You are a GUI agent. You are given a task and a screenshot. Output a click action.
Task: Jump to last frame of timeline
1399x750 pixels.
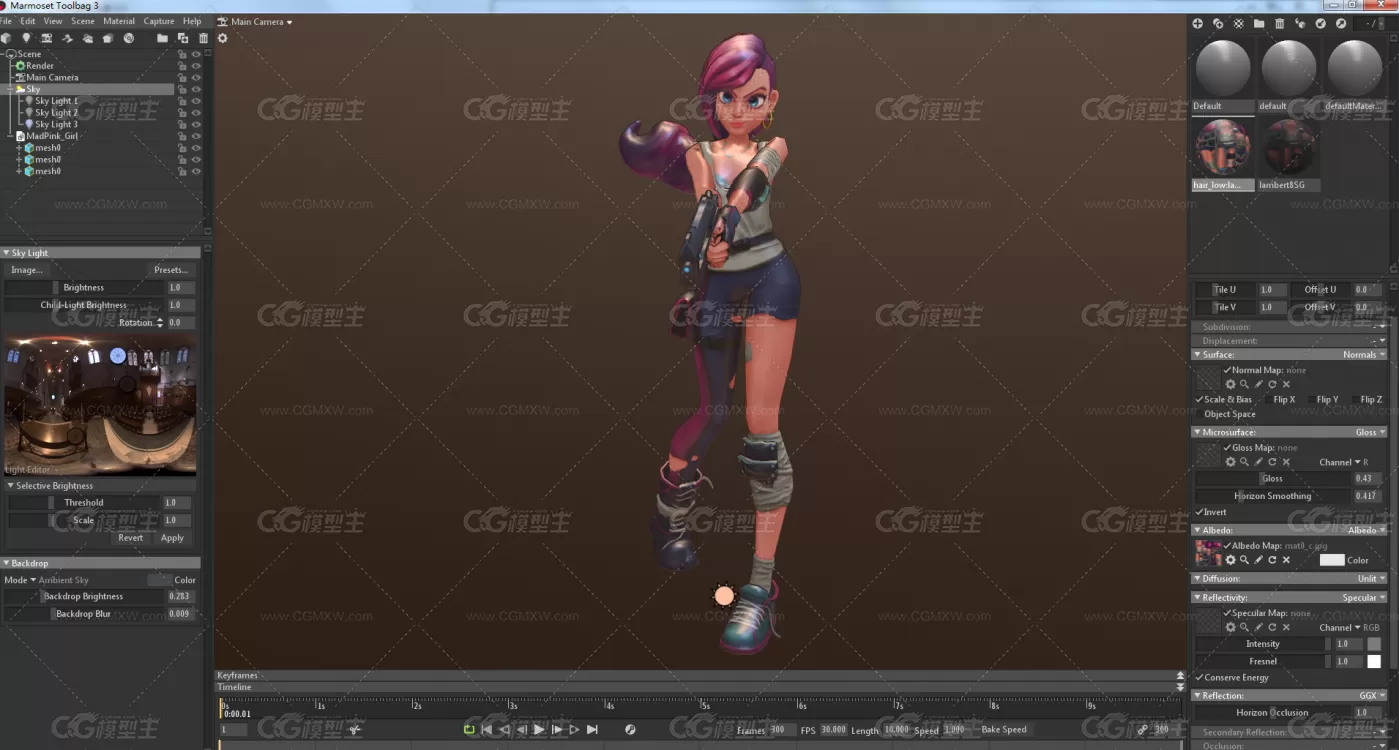(592, 730)
